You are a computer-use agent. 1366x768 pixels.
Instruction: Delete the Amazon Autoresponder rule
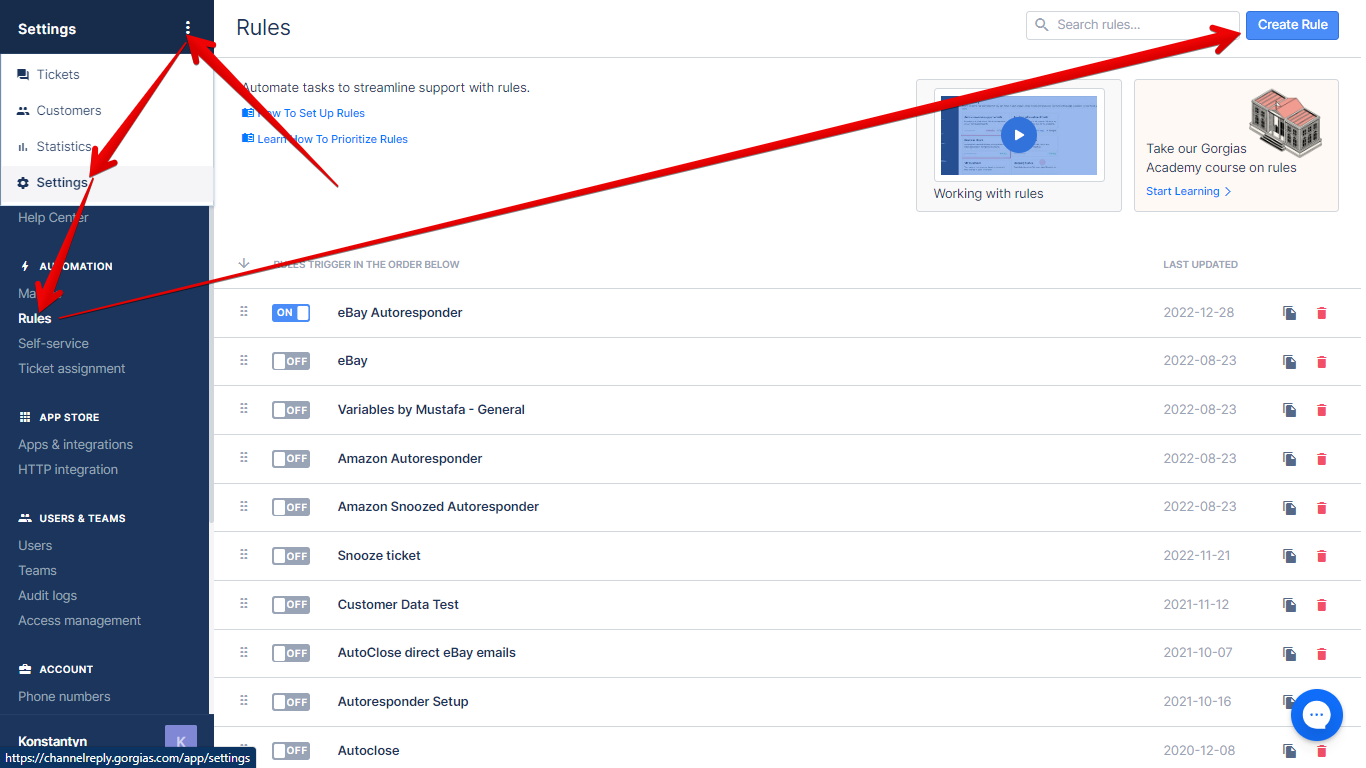[1321, 459]
